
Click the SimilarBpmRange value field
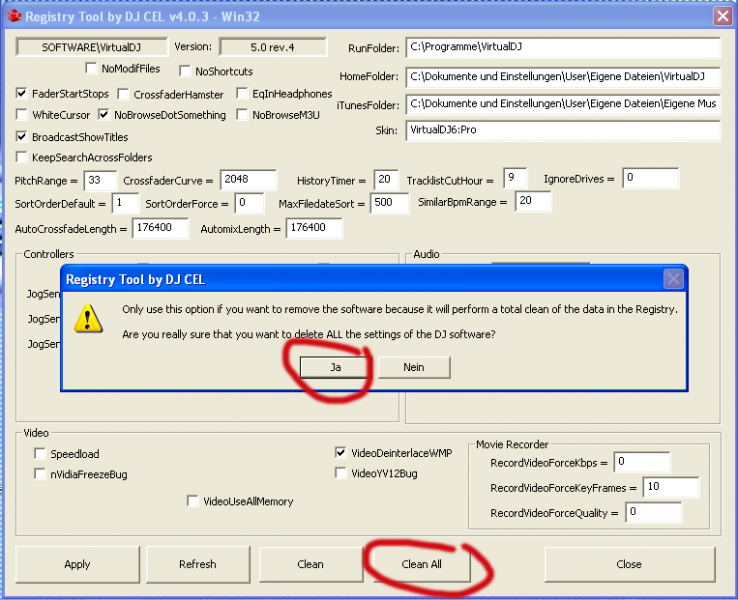(533, 201)
